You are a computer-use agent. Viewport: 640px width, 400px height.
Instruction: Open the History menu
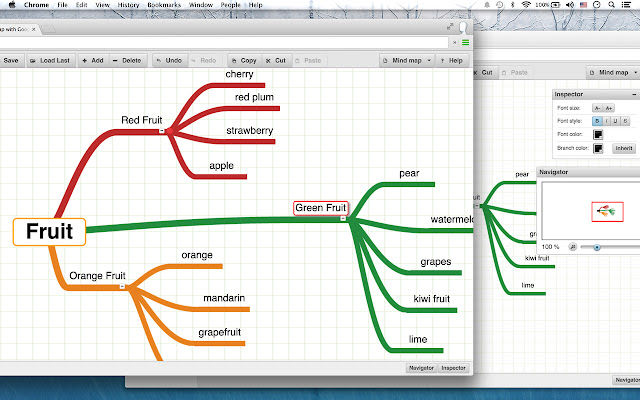tap(128, 5)
